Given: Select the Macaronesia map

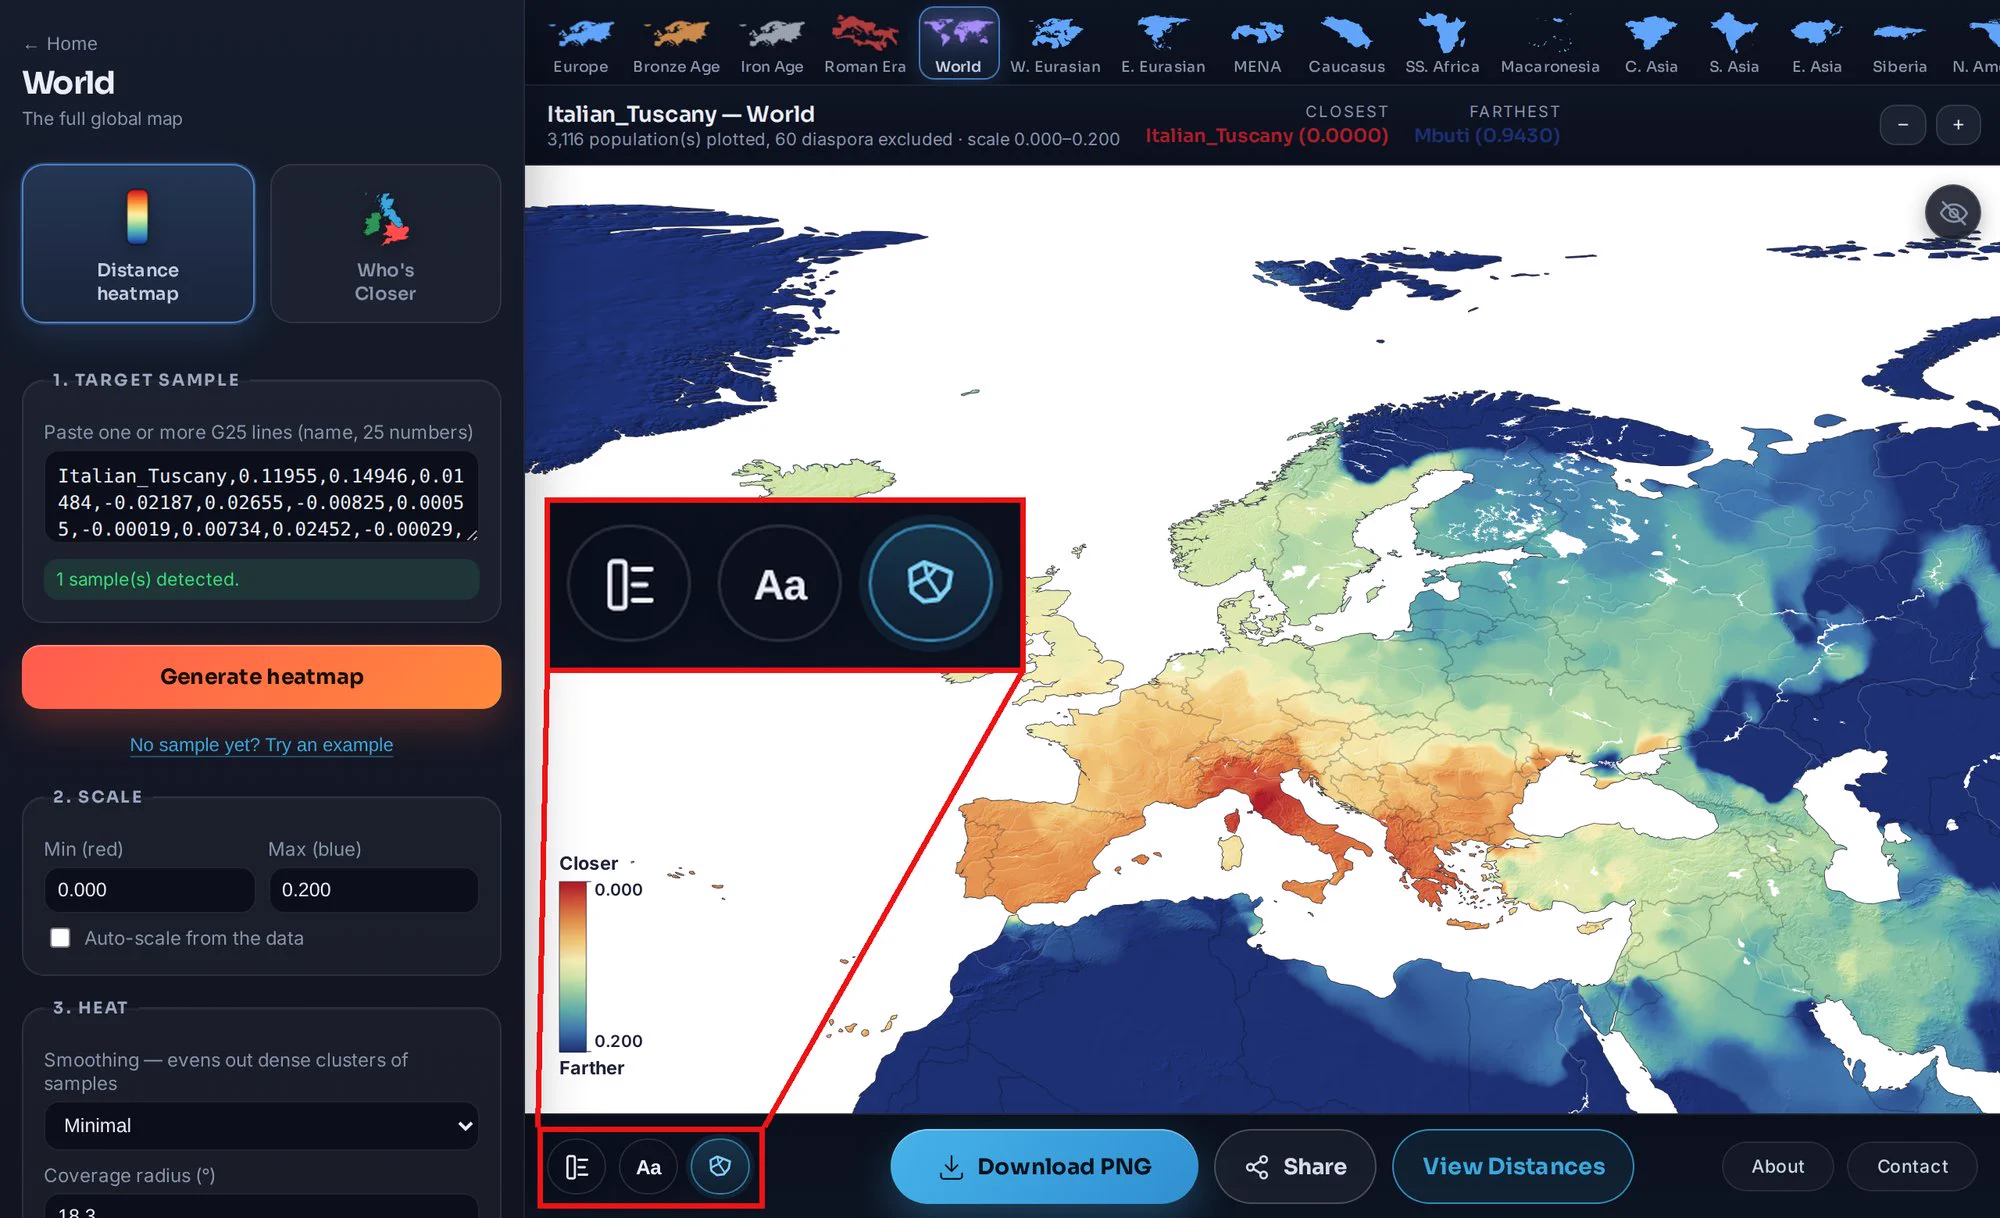Looking at the screenshot, I should [x=1550, y=44].
